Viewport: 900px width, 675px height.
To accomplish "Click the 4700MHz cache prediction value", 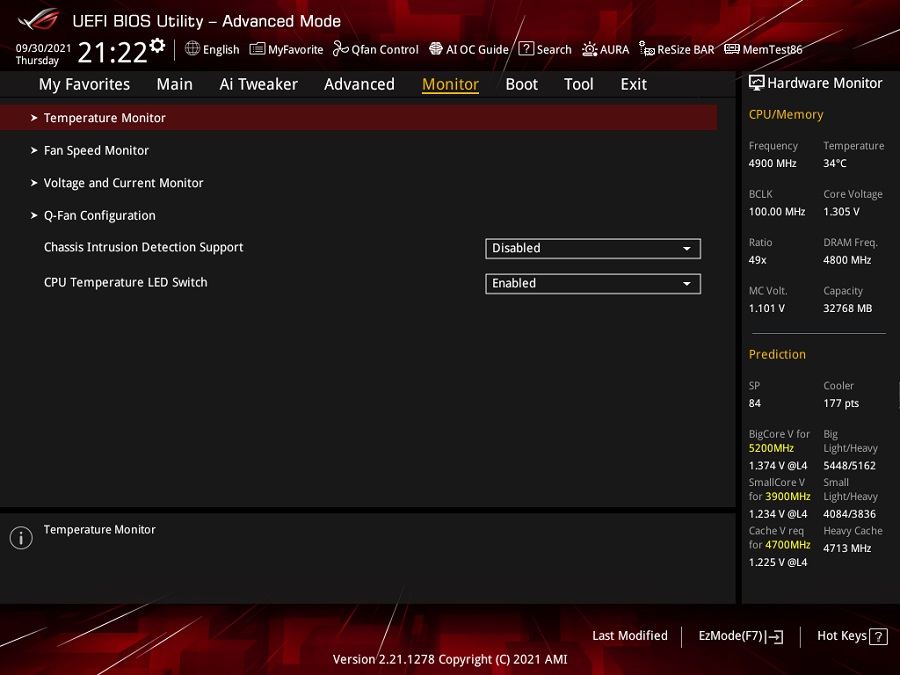I will click(788, 545).
